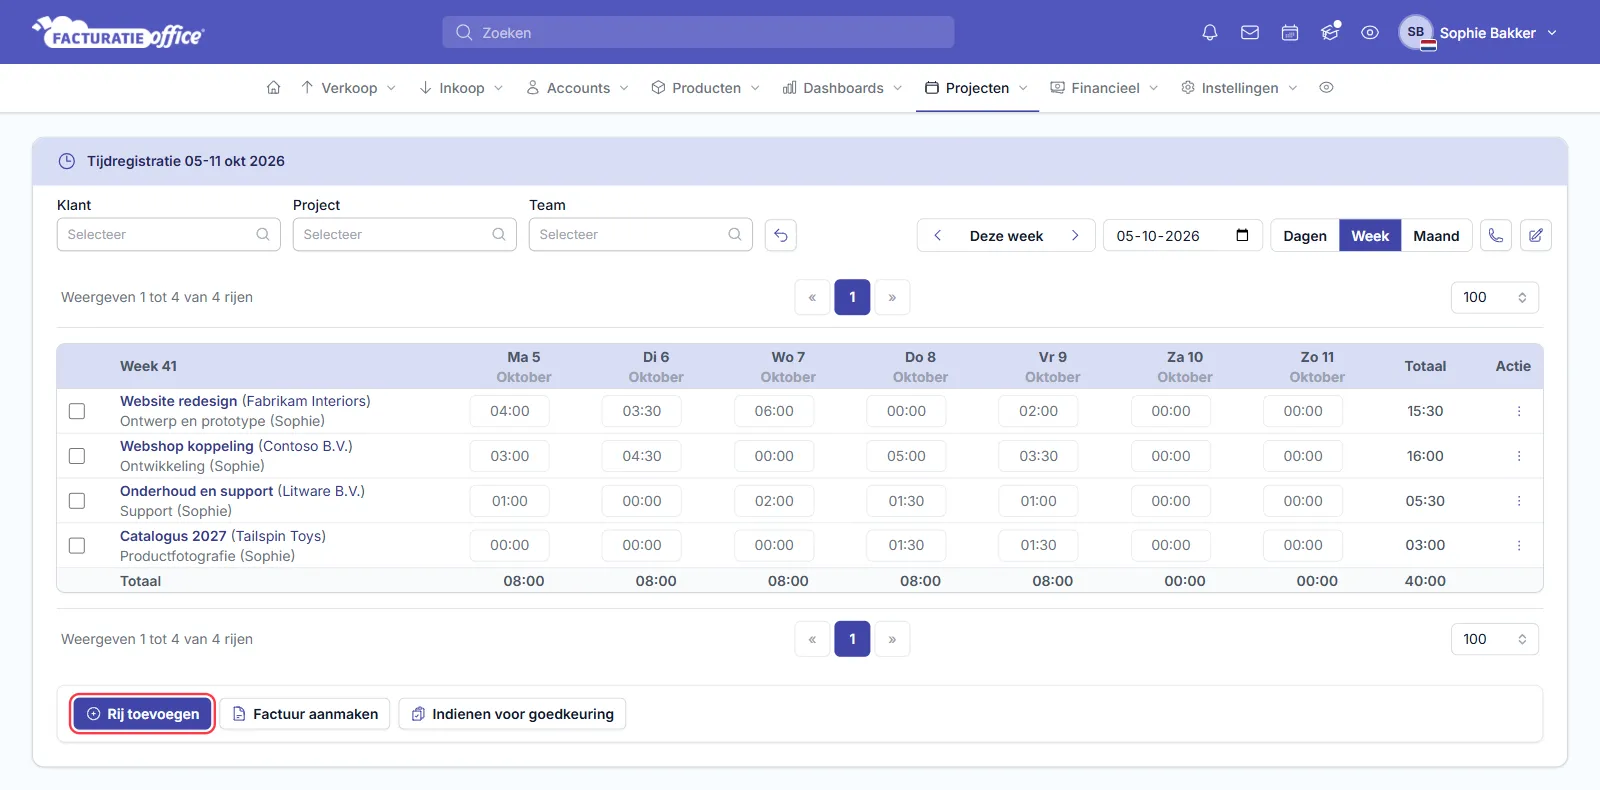Click the reset filters undo icon
Viewport: 1600px width, 790px height.
coord(781,235)
